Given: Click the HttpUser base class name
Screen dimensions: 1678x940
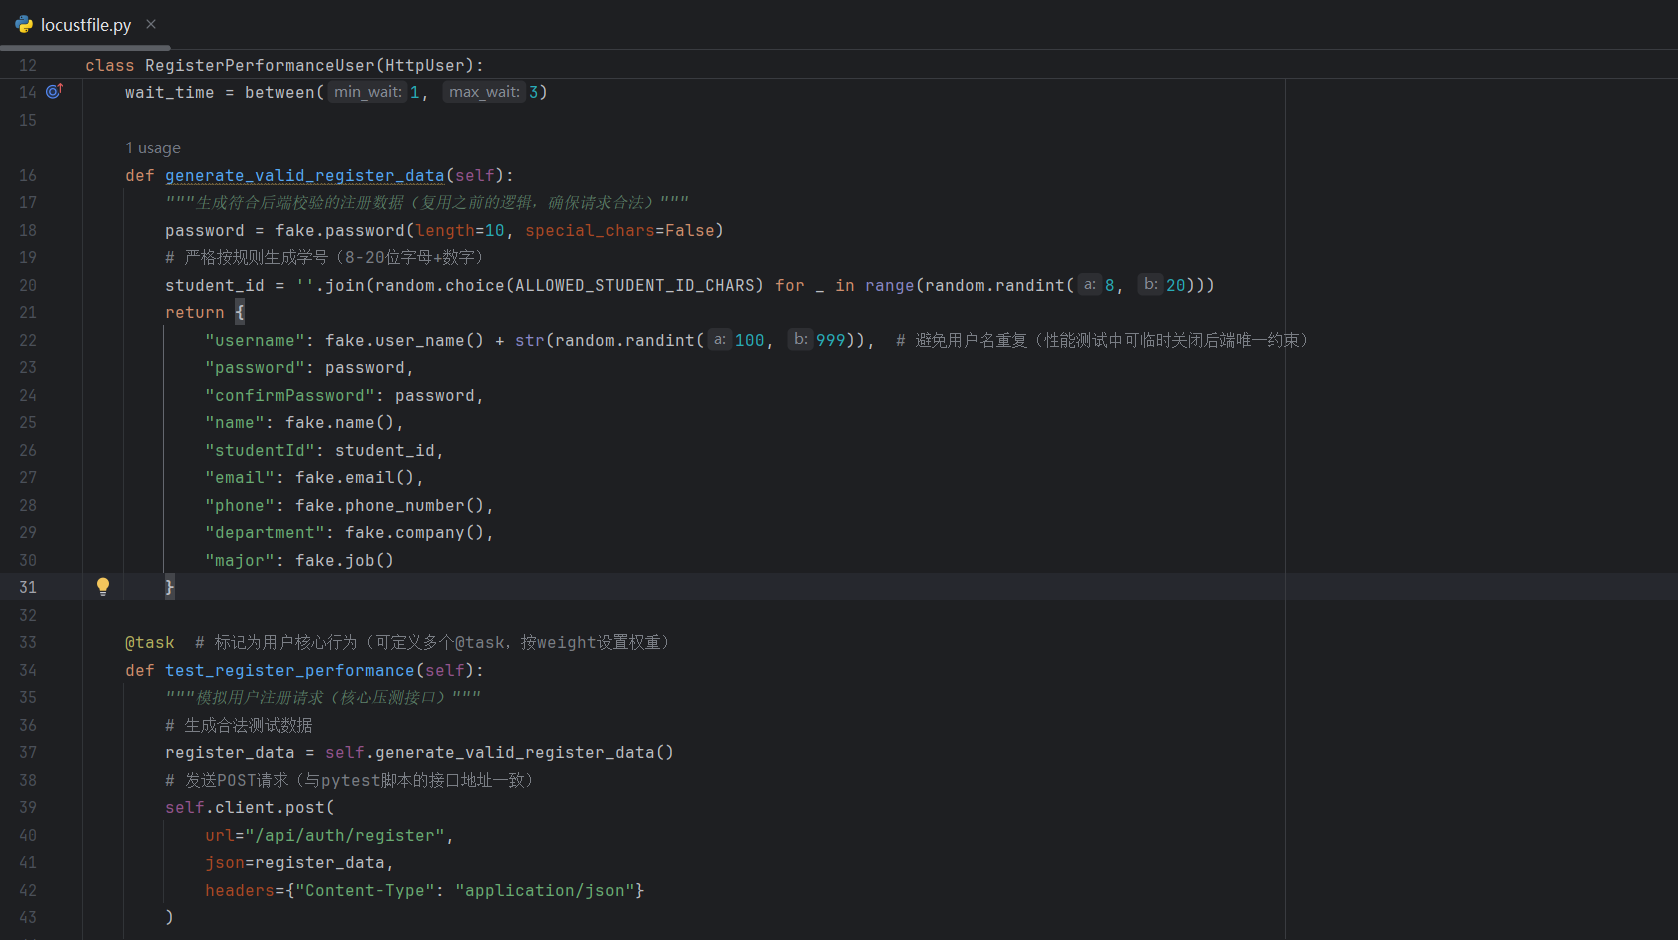Looking at the screenshot, I should (425, 66).
